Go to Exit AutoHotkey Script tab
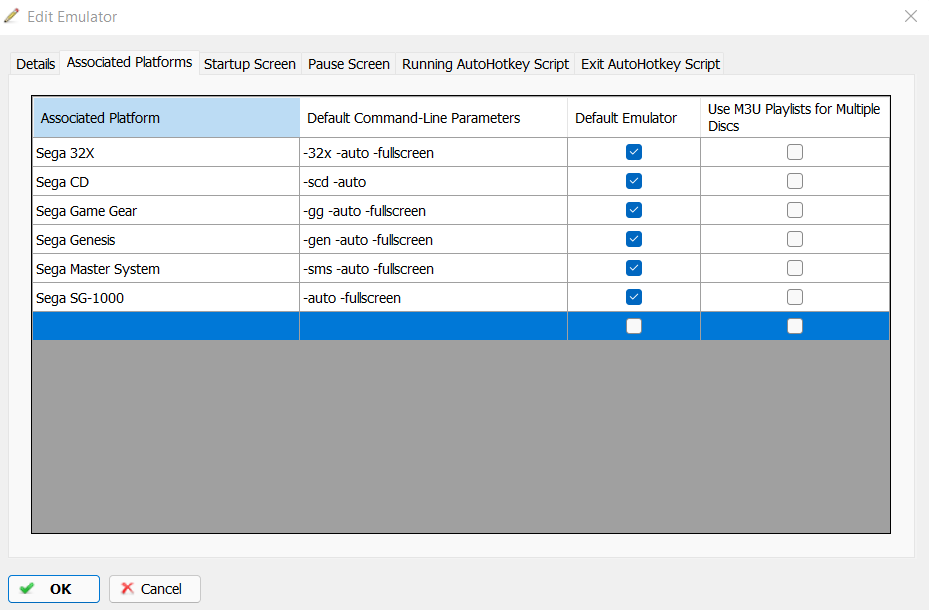Screen dimensions: 929x610 pos(650,64)
